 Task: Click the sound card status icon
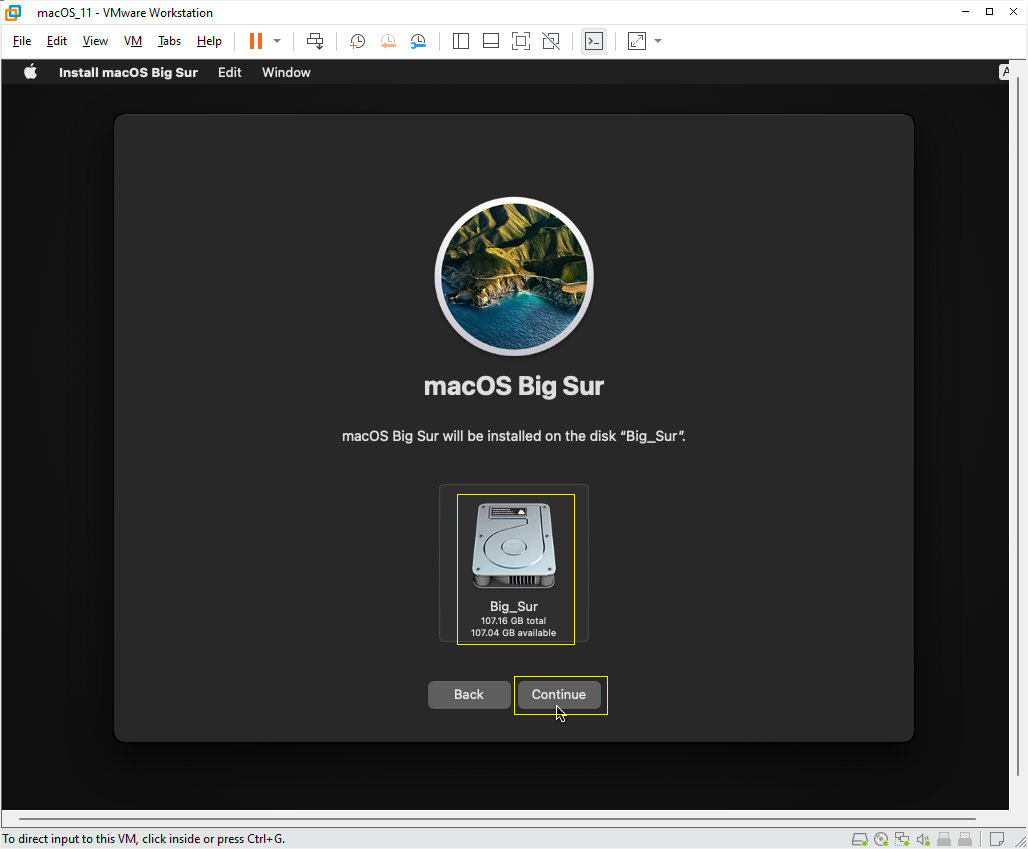click(923, 839)
